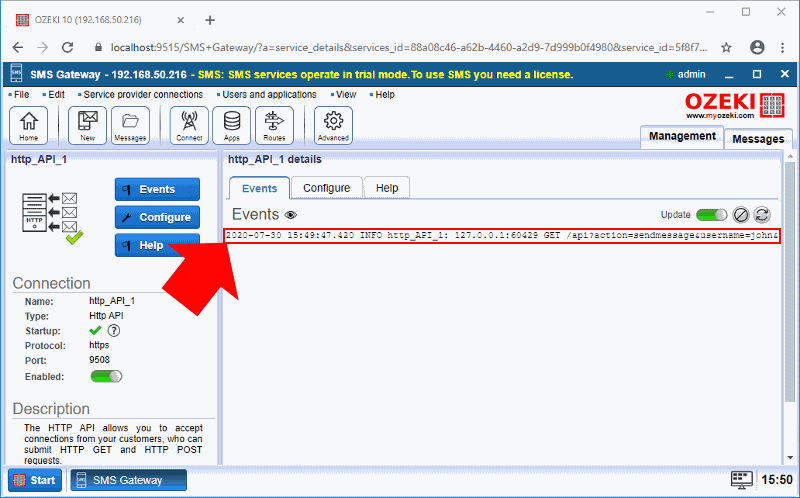The height and width of the screenshot is (498, 800).
Task: Open the File menu
Action: click(21, 94)
